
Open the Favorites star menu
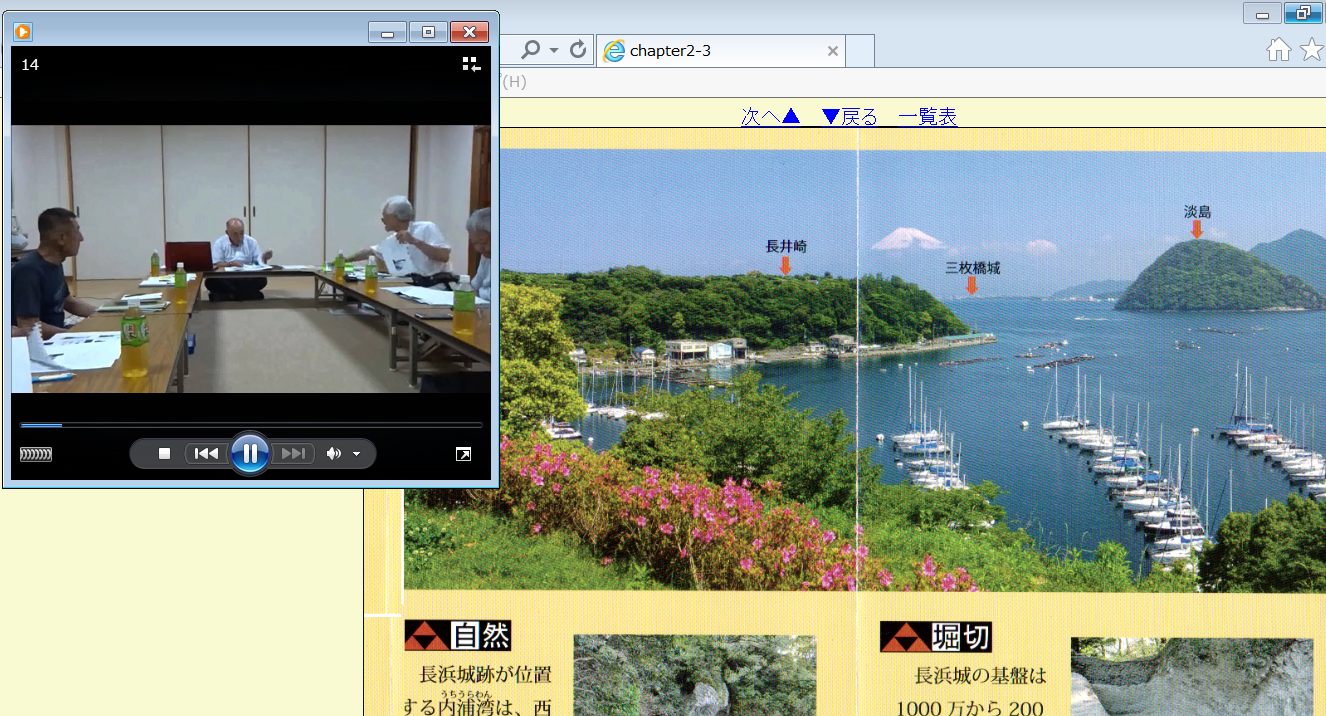1311,50
